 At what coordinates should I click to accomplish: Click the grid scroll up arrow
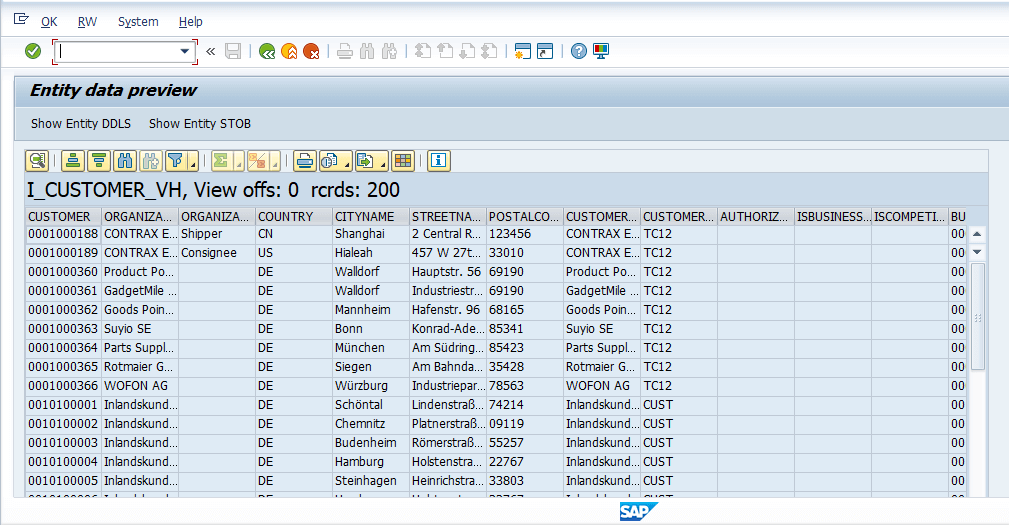[x=977, y=234]
